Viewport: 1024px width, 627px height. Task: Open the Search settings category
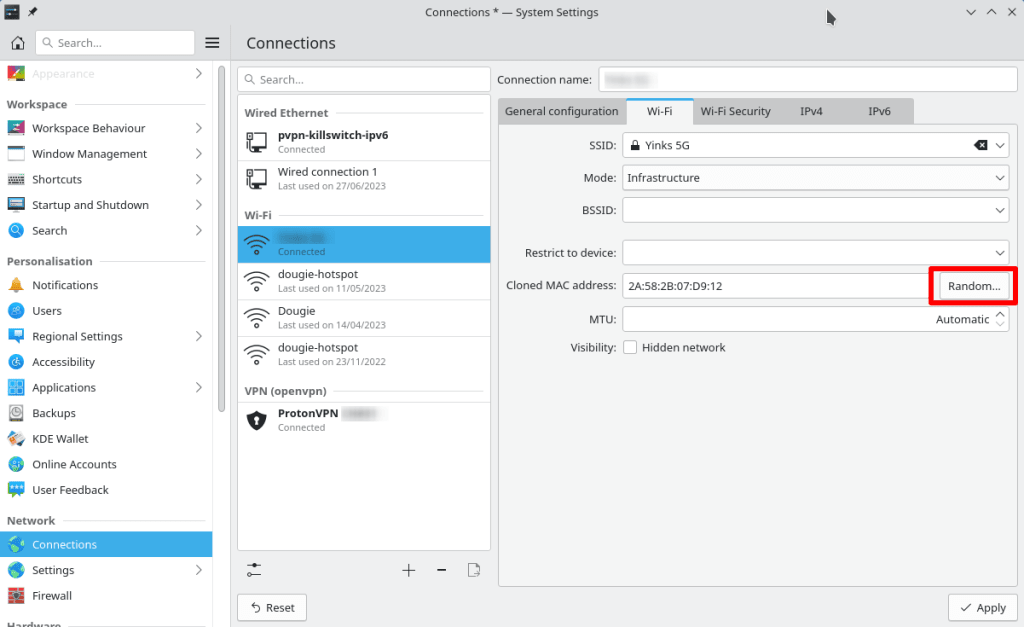click(106, 231)
